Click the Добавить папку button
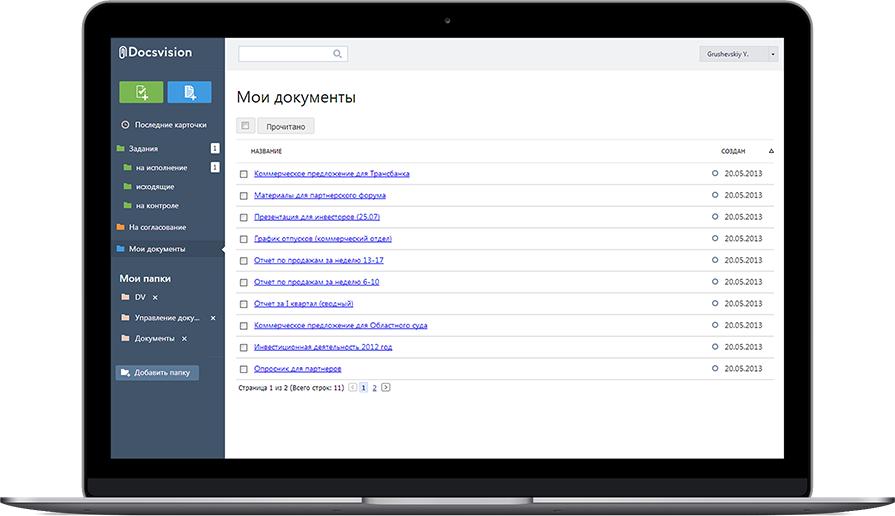The image size is (895, 516). (157, 373)
